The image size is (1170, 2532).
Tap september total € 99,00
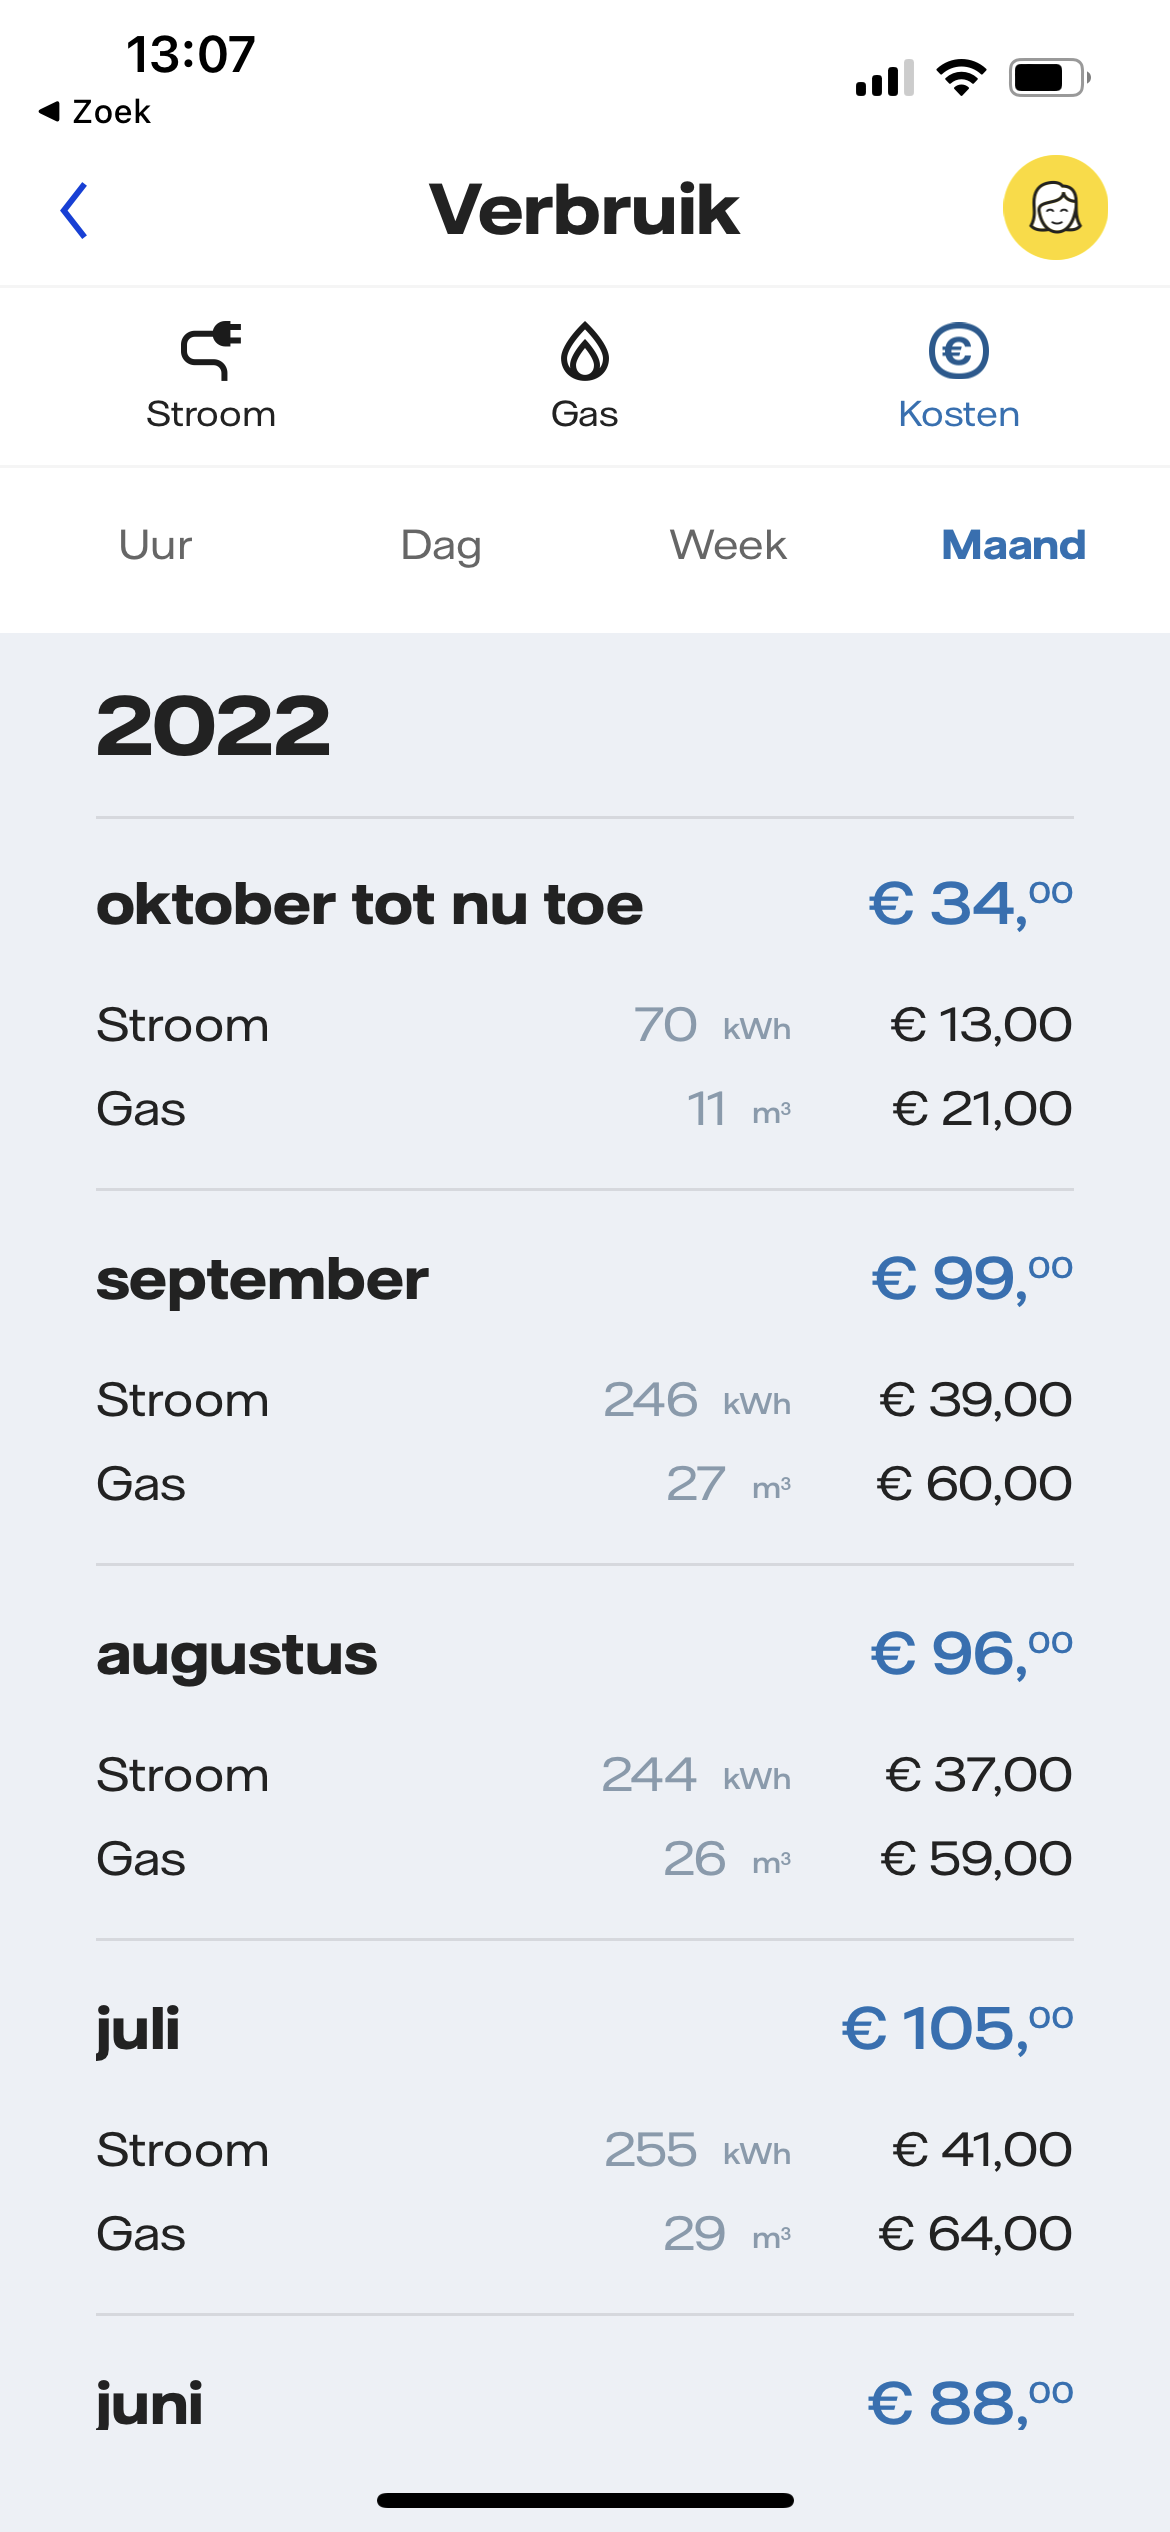tap(972, 1279)
